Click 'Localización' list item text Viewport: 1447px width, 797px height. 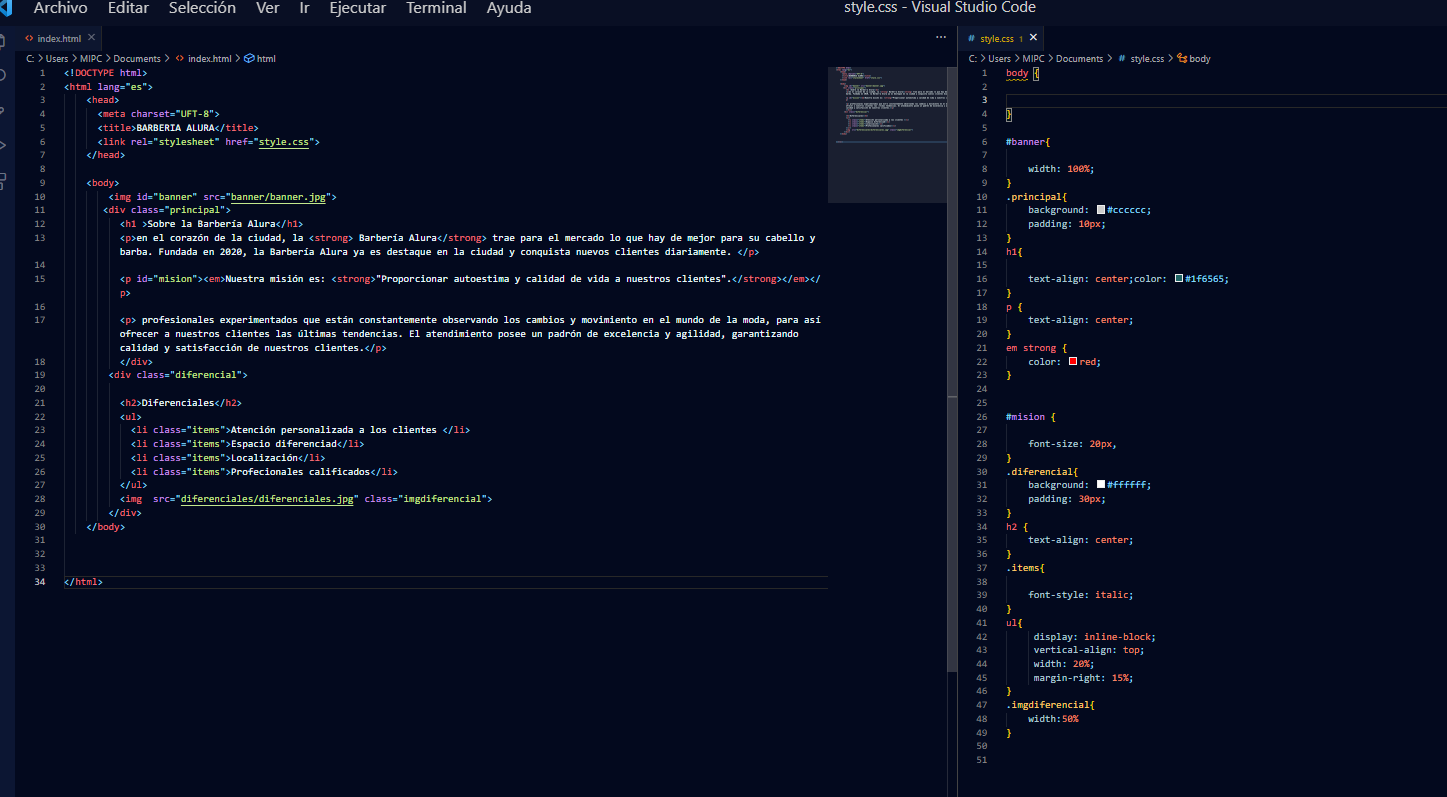point(264,457)
